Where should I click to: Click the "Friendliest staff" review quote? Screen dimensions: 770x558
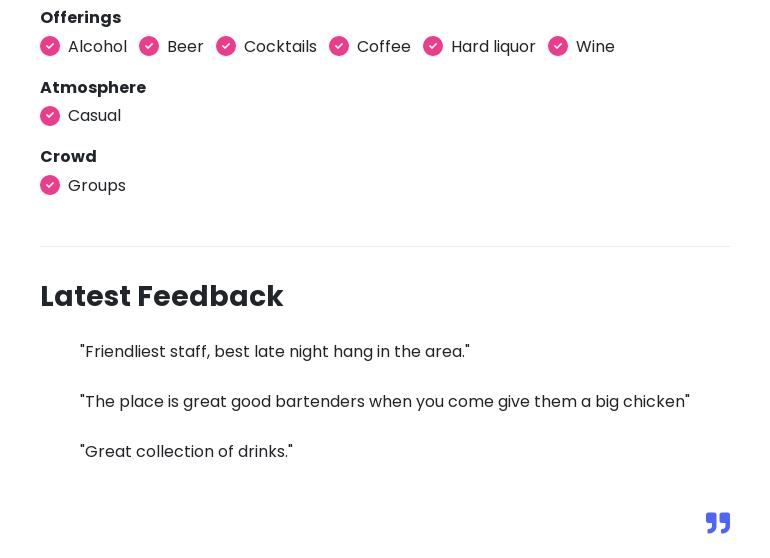[275, 352]
